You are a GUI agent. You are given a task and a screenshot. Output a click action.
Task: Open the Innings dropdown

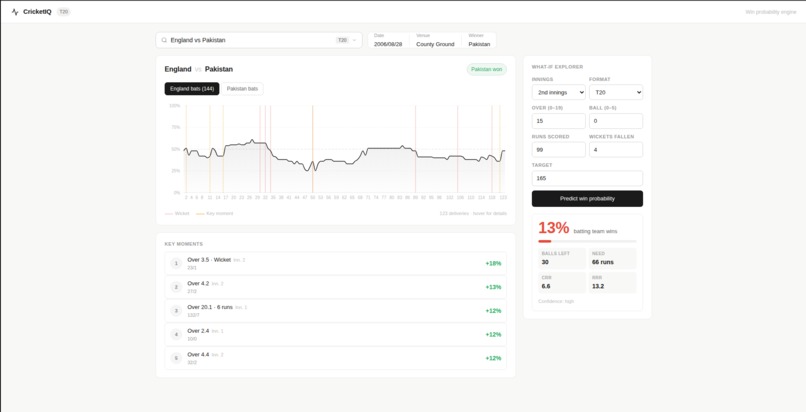(558, 92)
